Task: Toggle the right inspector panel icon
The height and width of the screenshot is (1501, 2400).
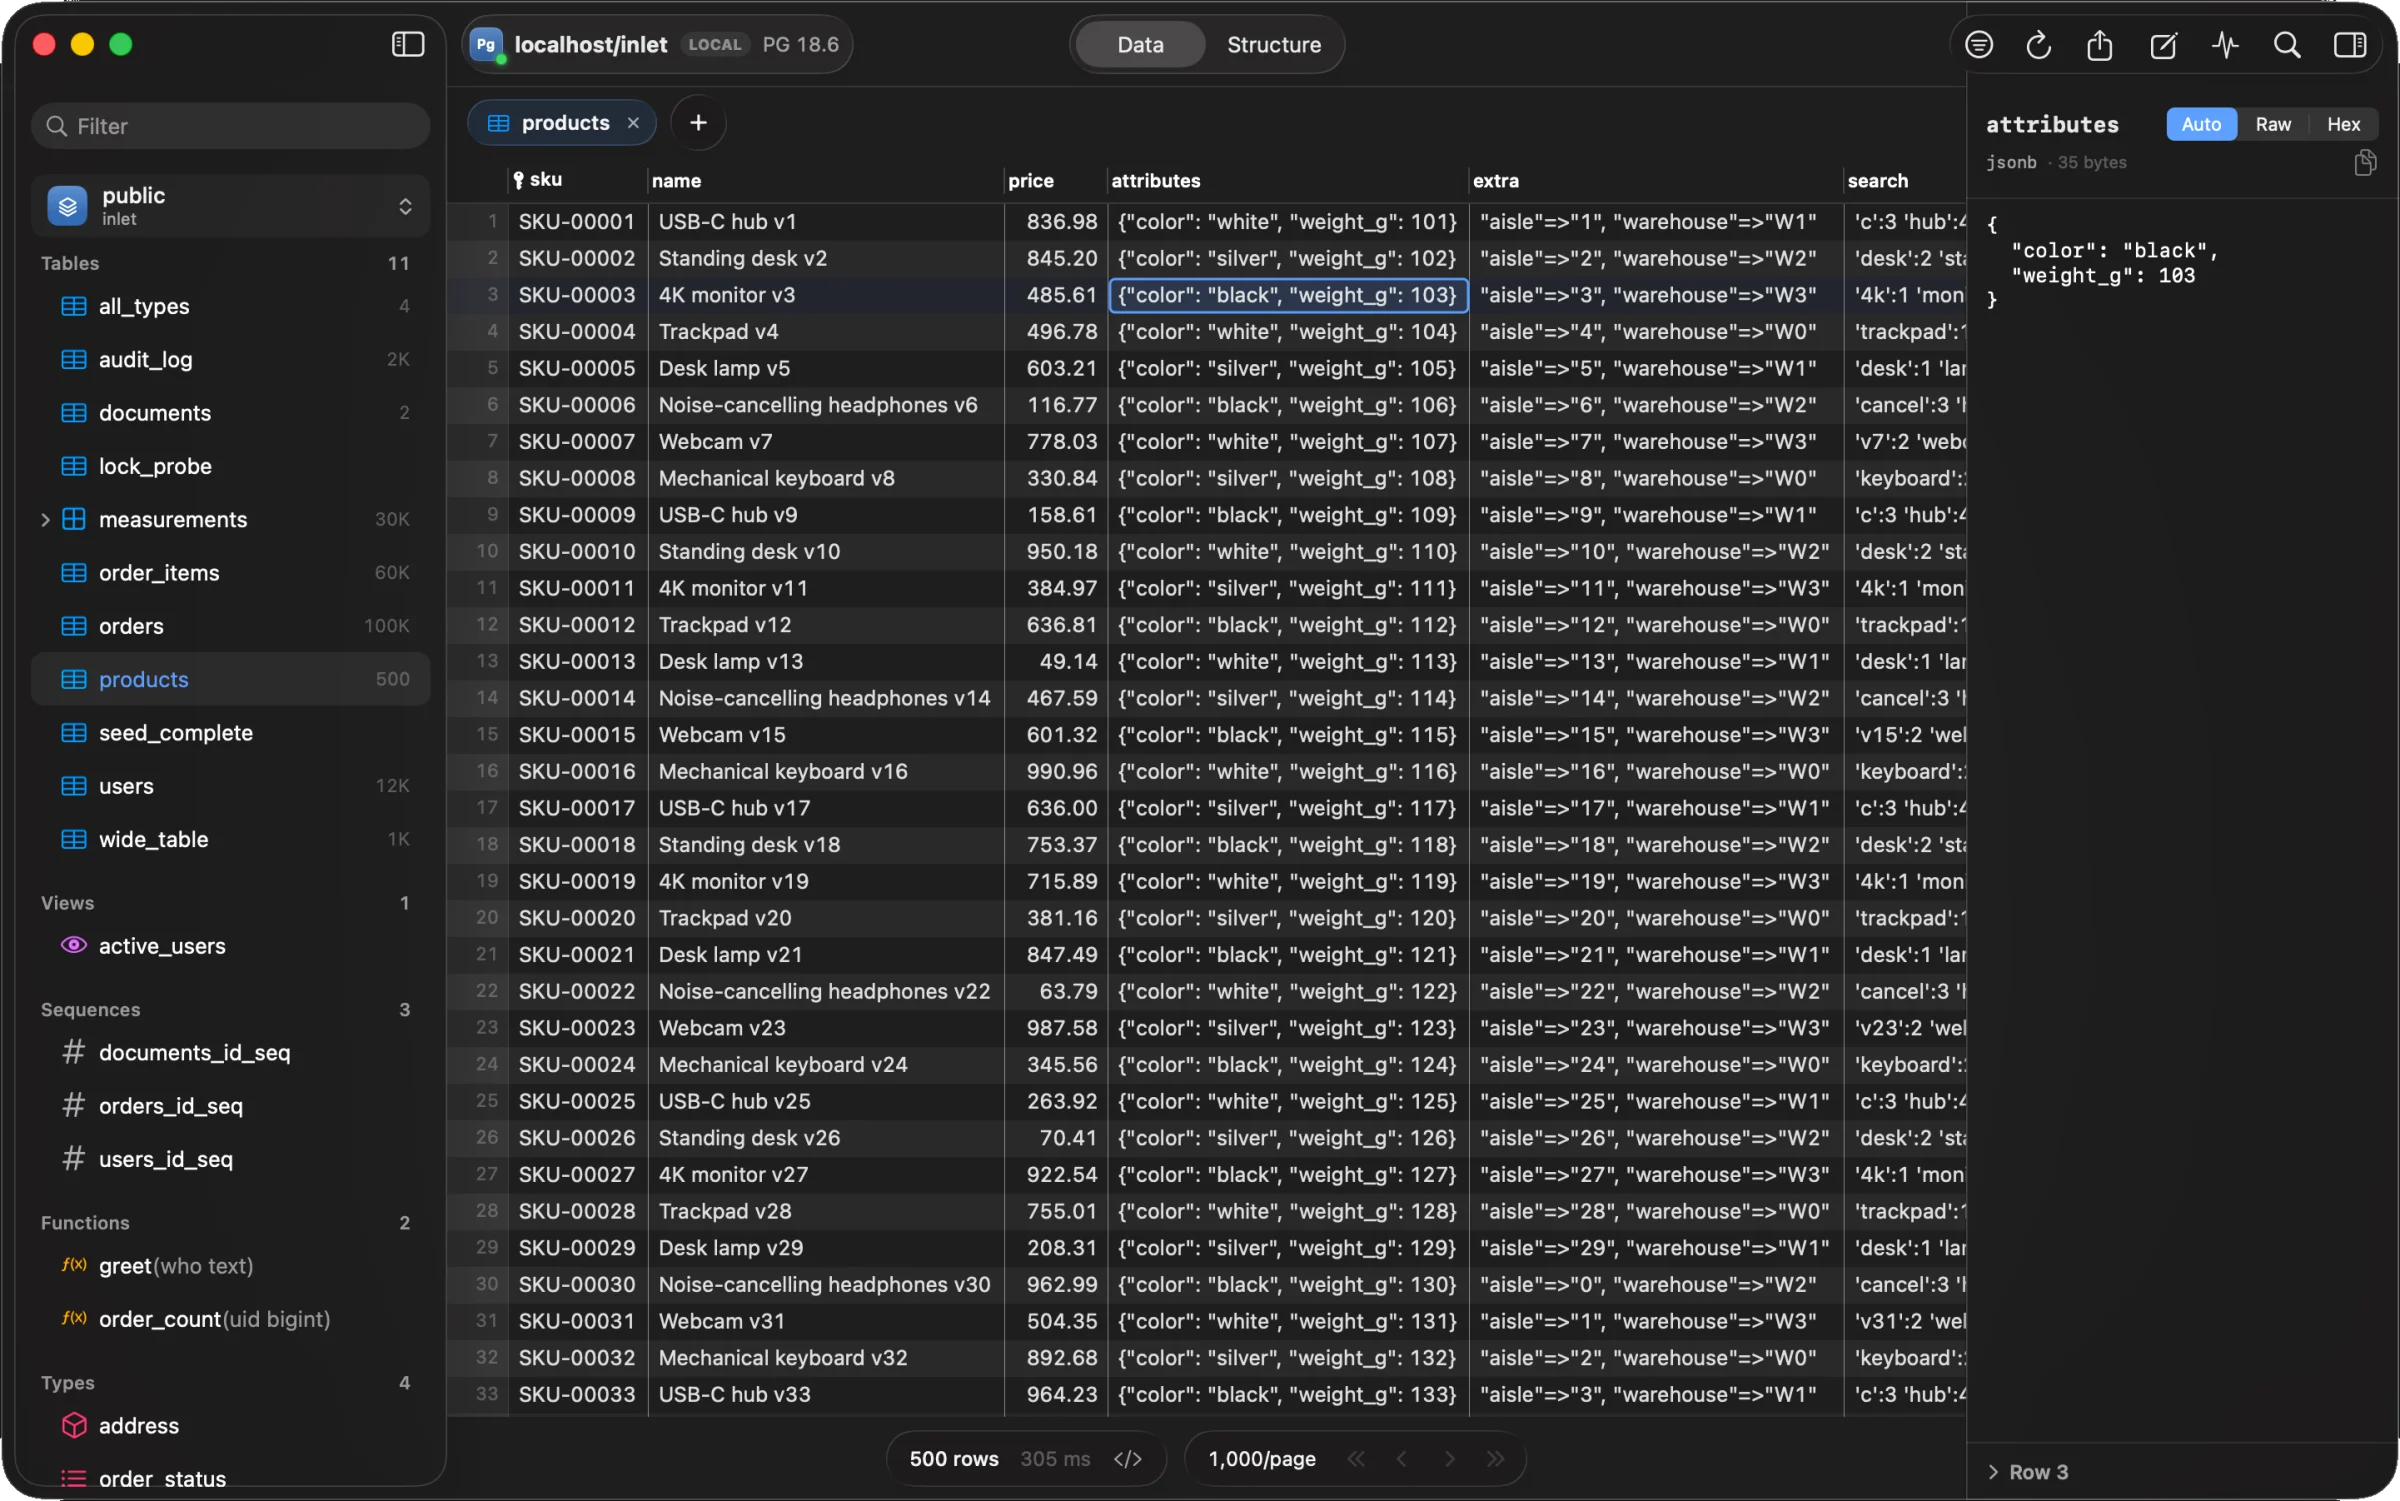Action: click(x=2349, y=45)
